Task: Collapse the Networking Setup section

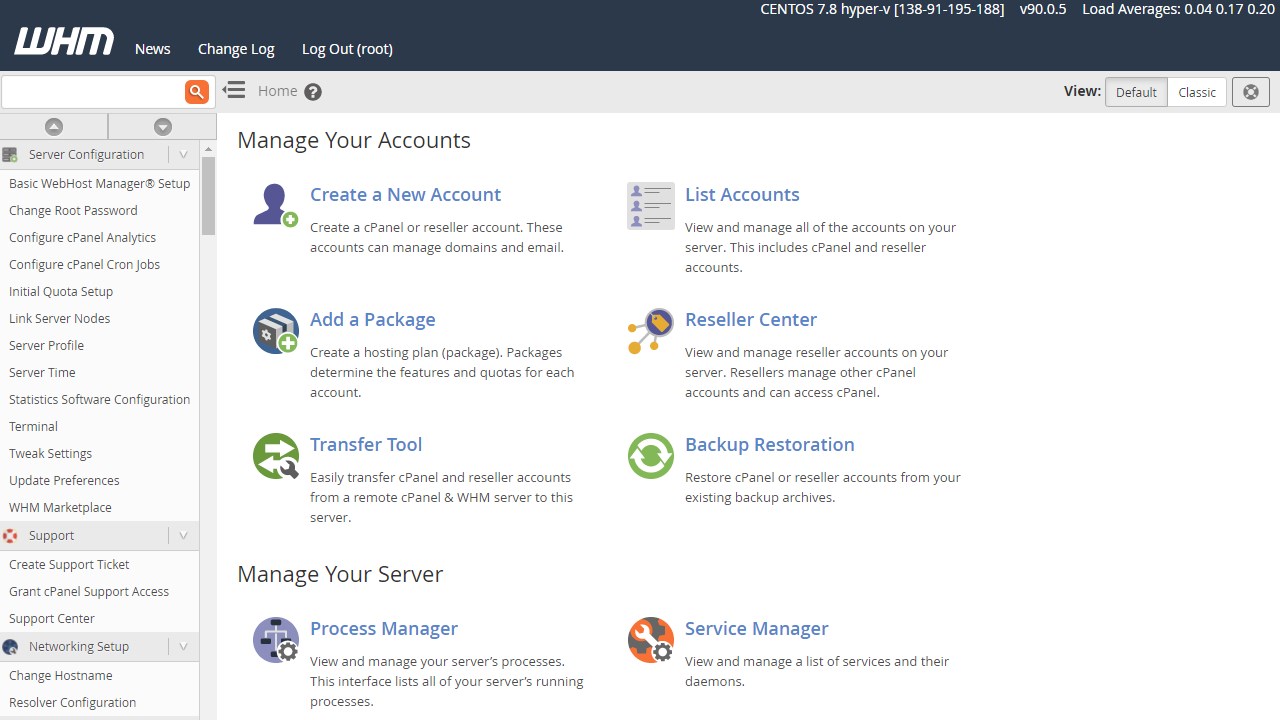Action: pyautogui.click(x=183, y=646)
